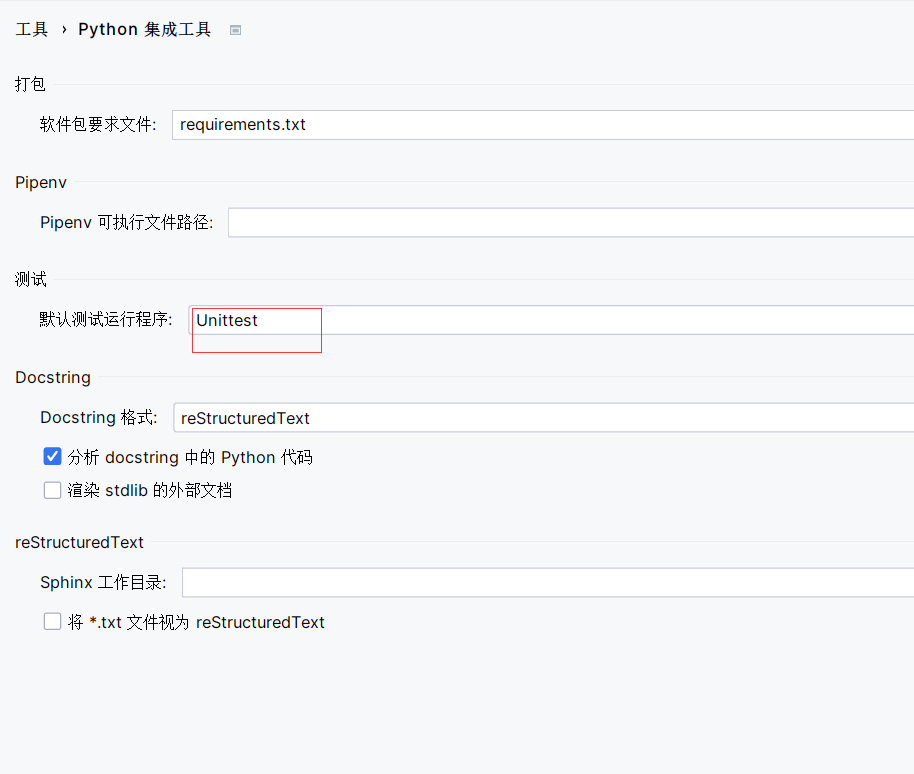The width and height of the screenshot is (914, 774).
Task: Click the project-level settings icon beside the breadcrumb
Action: [x=235, y=30]
